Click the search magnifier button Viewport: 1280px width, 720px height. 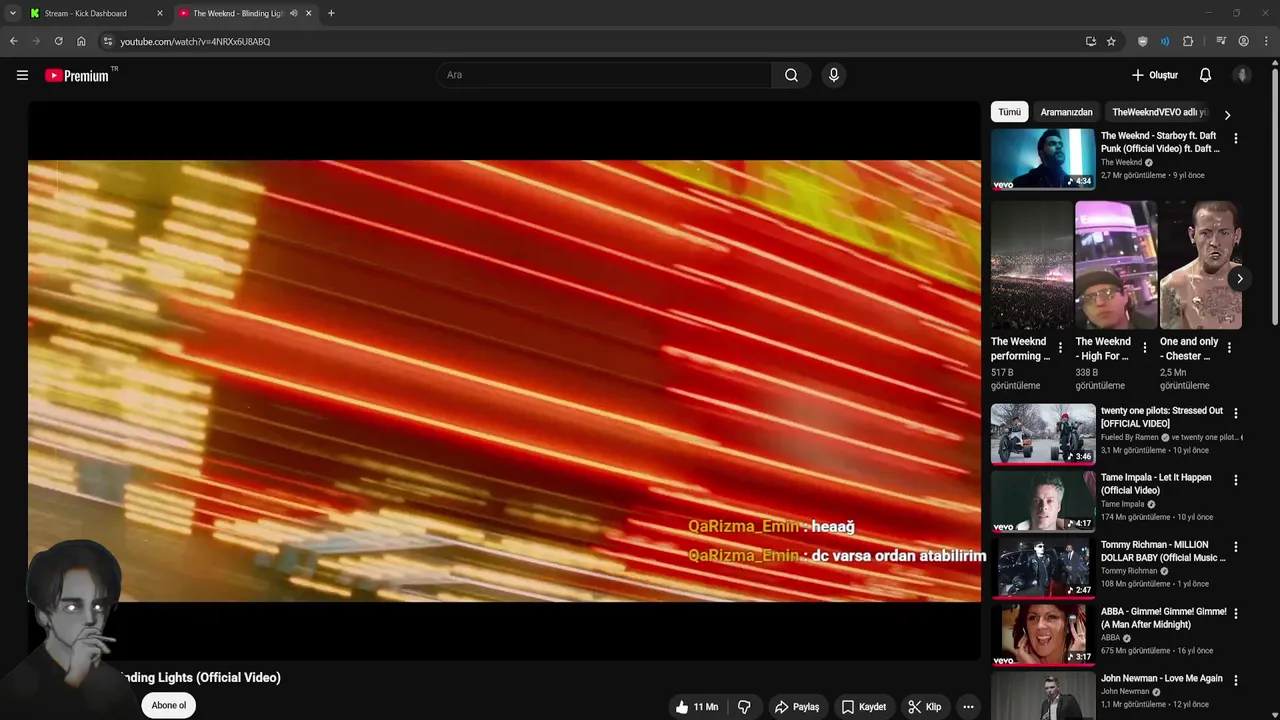(x=791, y=75)
